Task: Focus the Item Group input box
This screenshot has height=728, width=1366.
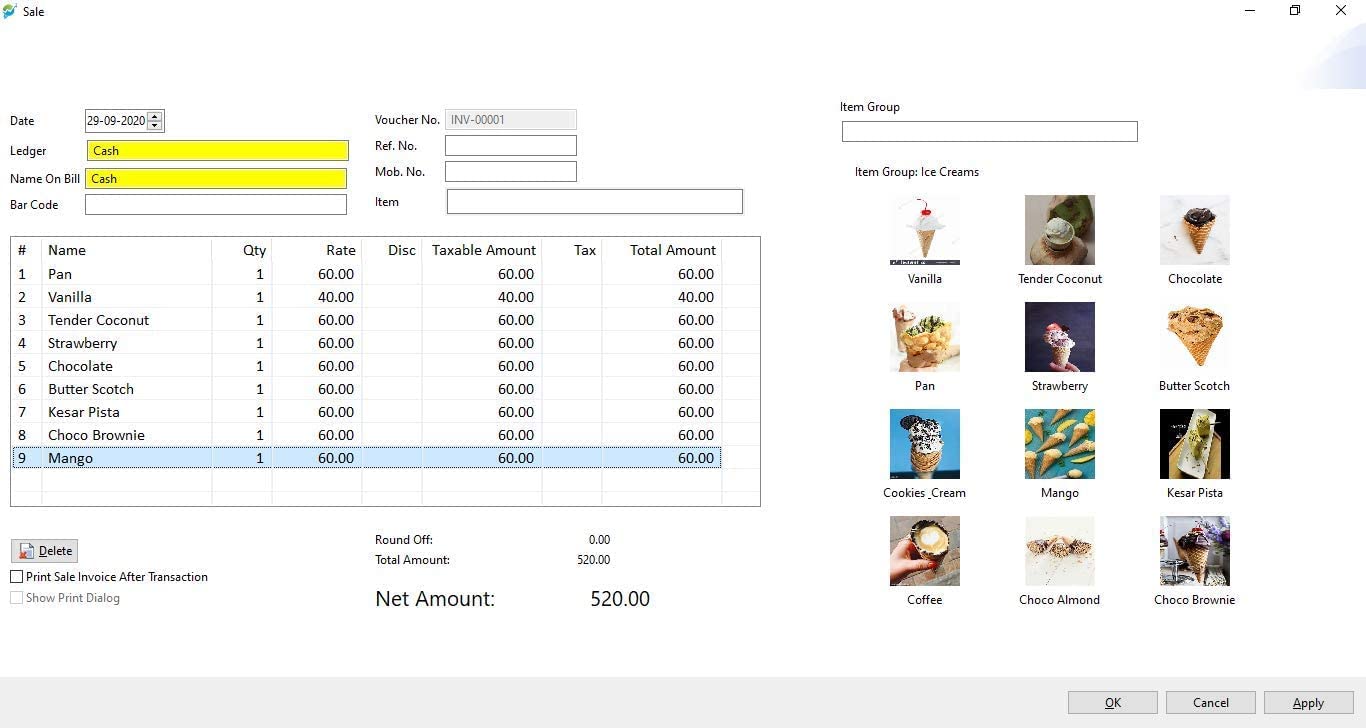Action: tap(990, 131)
